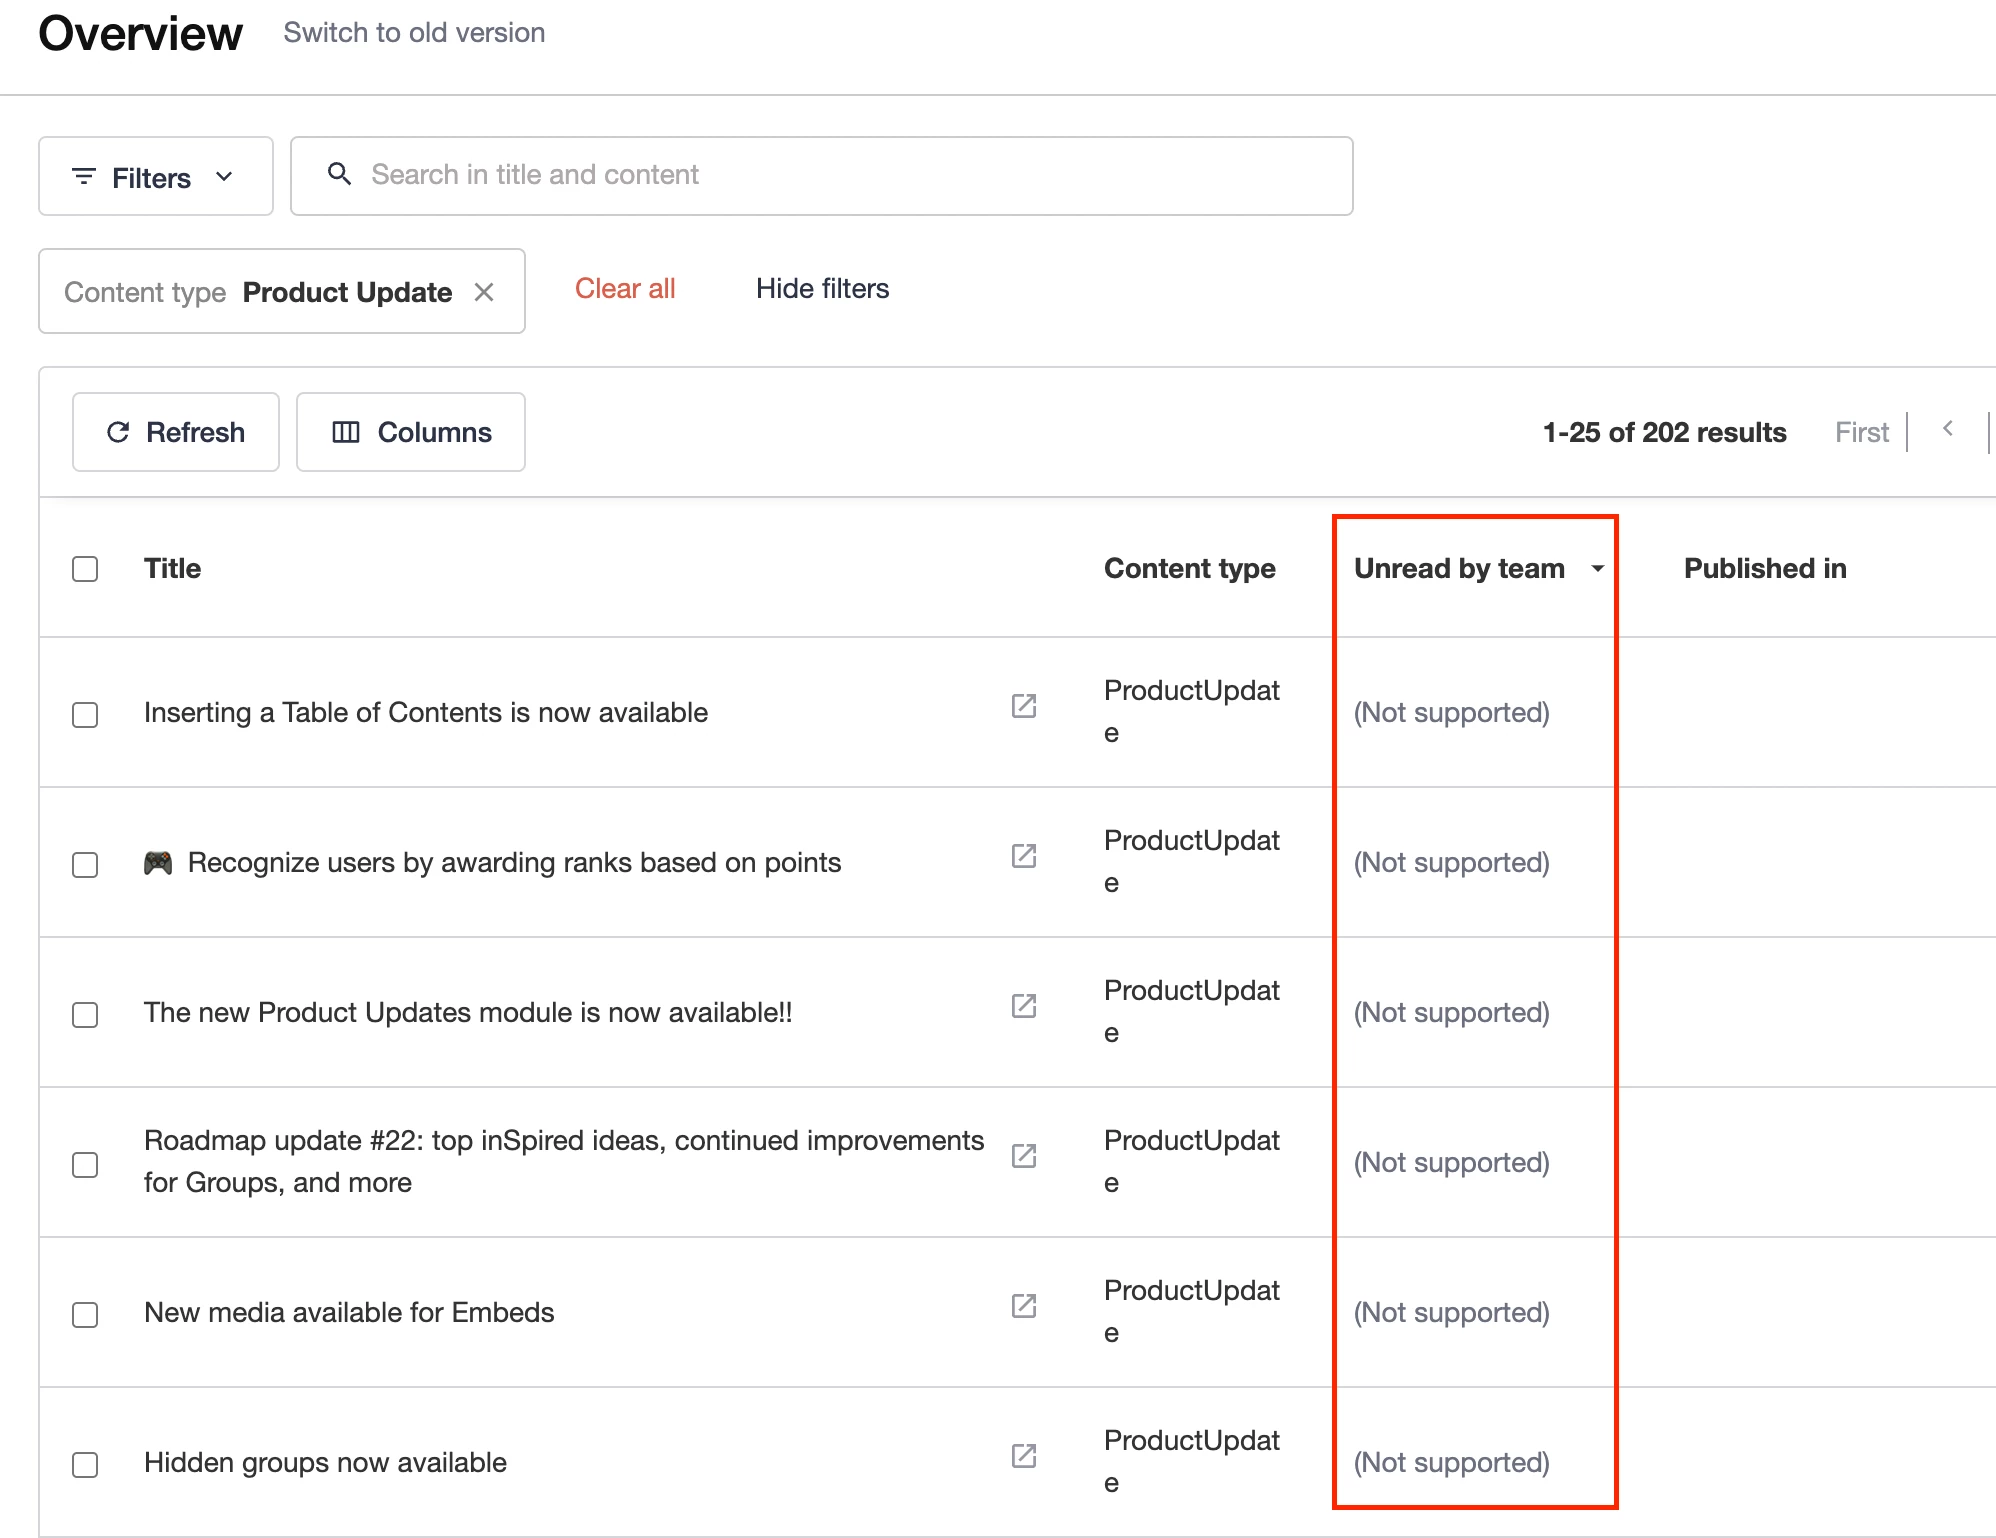Click the Refresh icon to reload results
This screenshot has width=1996, height=1538.
120,432
